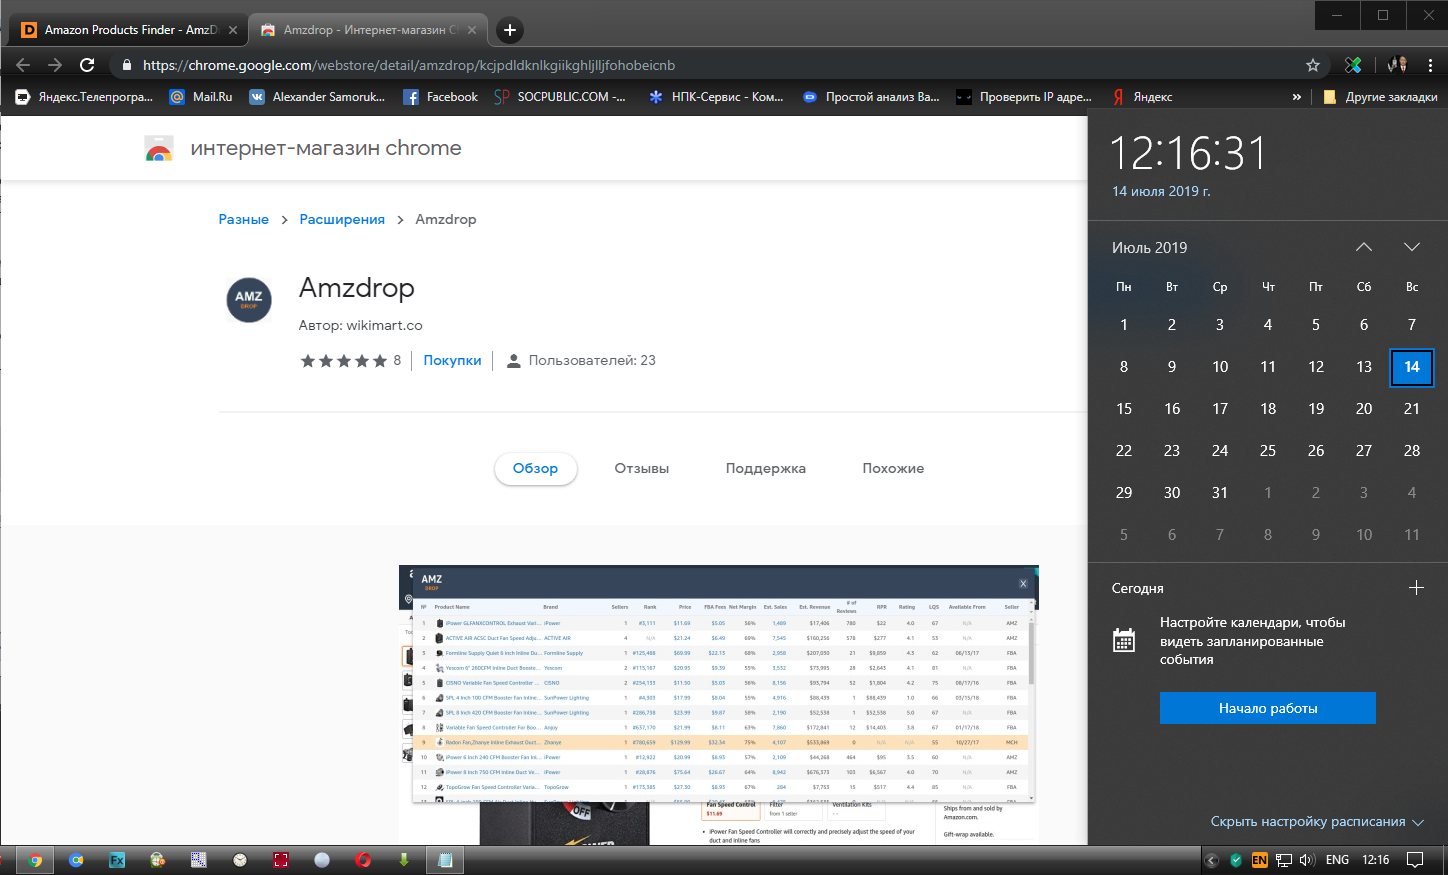
Task: Open the green-blue X extension icon
Action: coord(1353,65)
